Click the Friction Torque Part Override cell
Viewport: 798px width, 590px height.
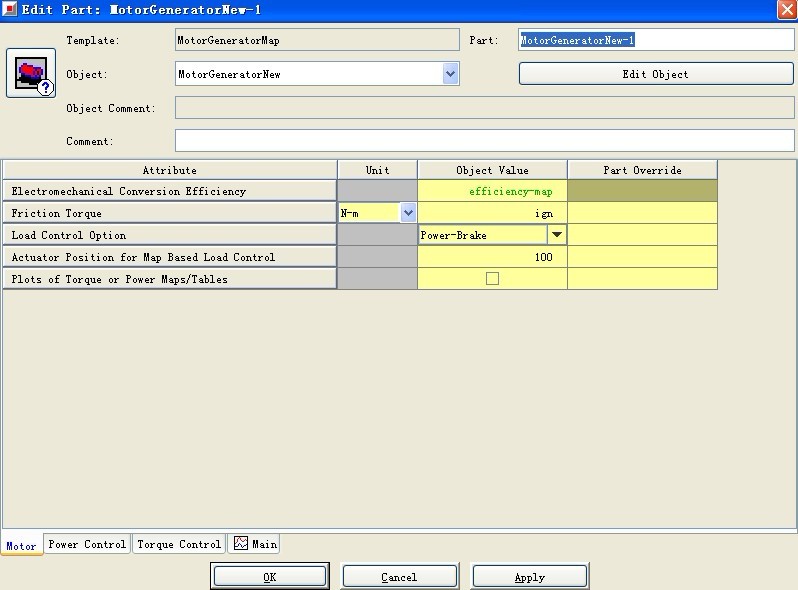pyautogui.click(x=642, y=213)
